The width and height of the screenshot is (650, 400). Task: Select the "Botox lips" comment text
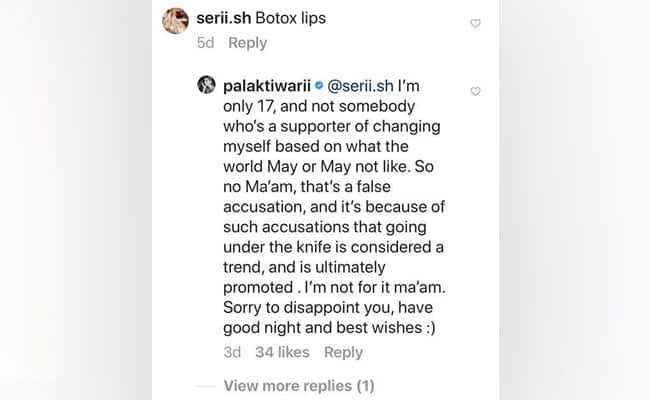click(295, 19)
